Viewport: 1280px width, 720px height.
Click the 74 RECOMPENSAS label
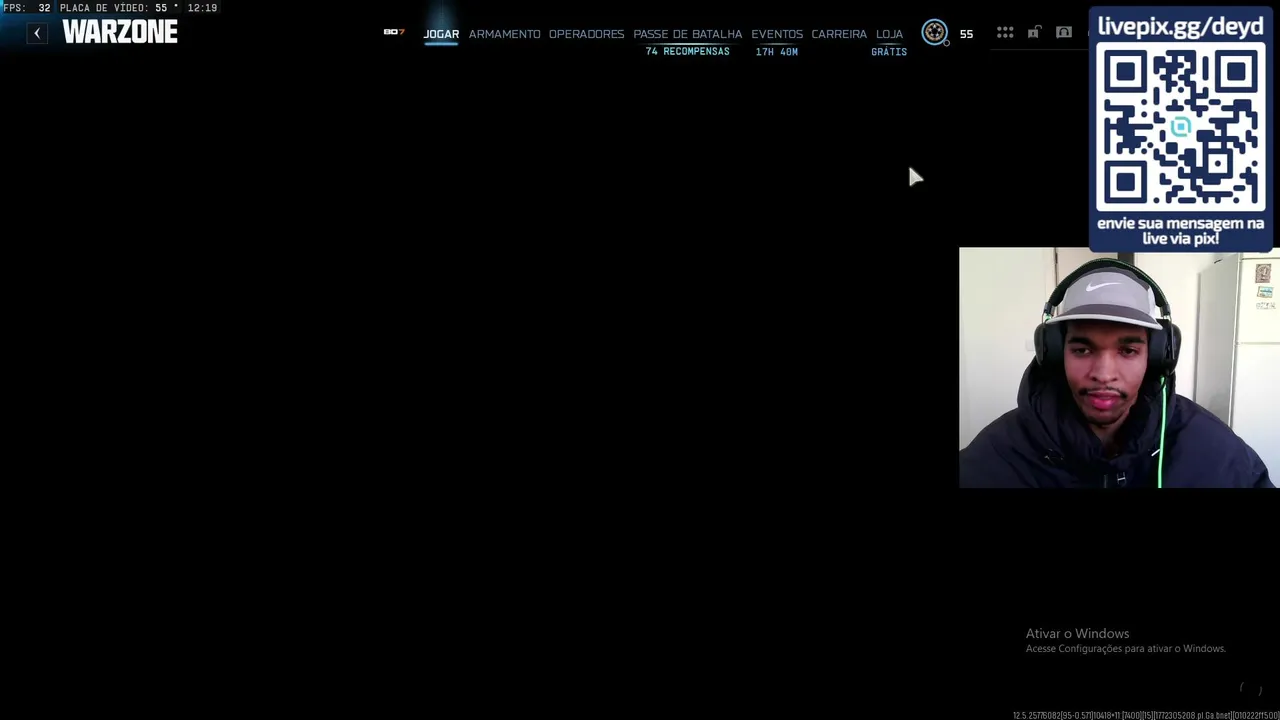(687, 51)
